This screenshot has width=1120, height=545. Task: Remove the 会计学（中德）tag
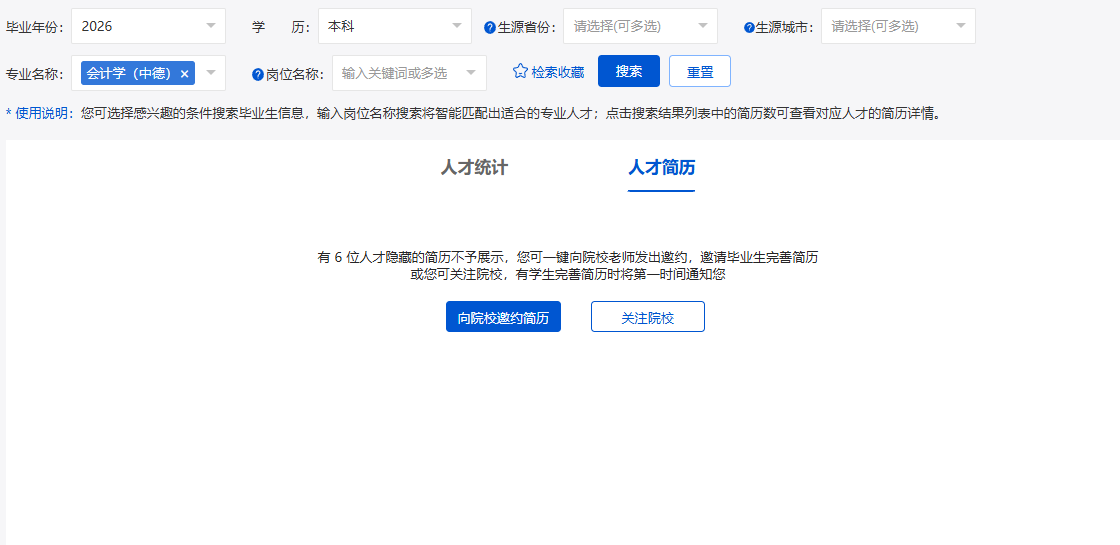pos(184,74)
